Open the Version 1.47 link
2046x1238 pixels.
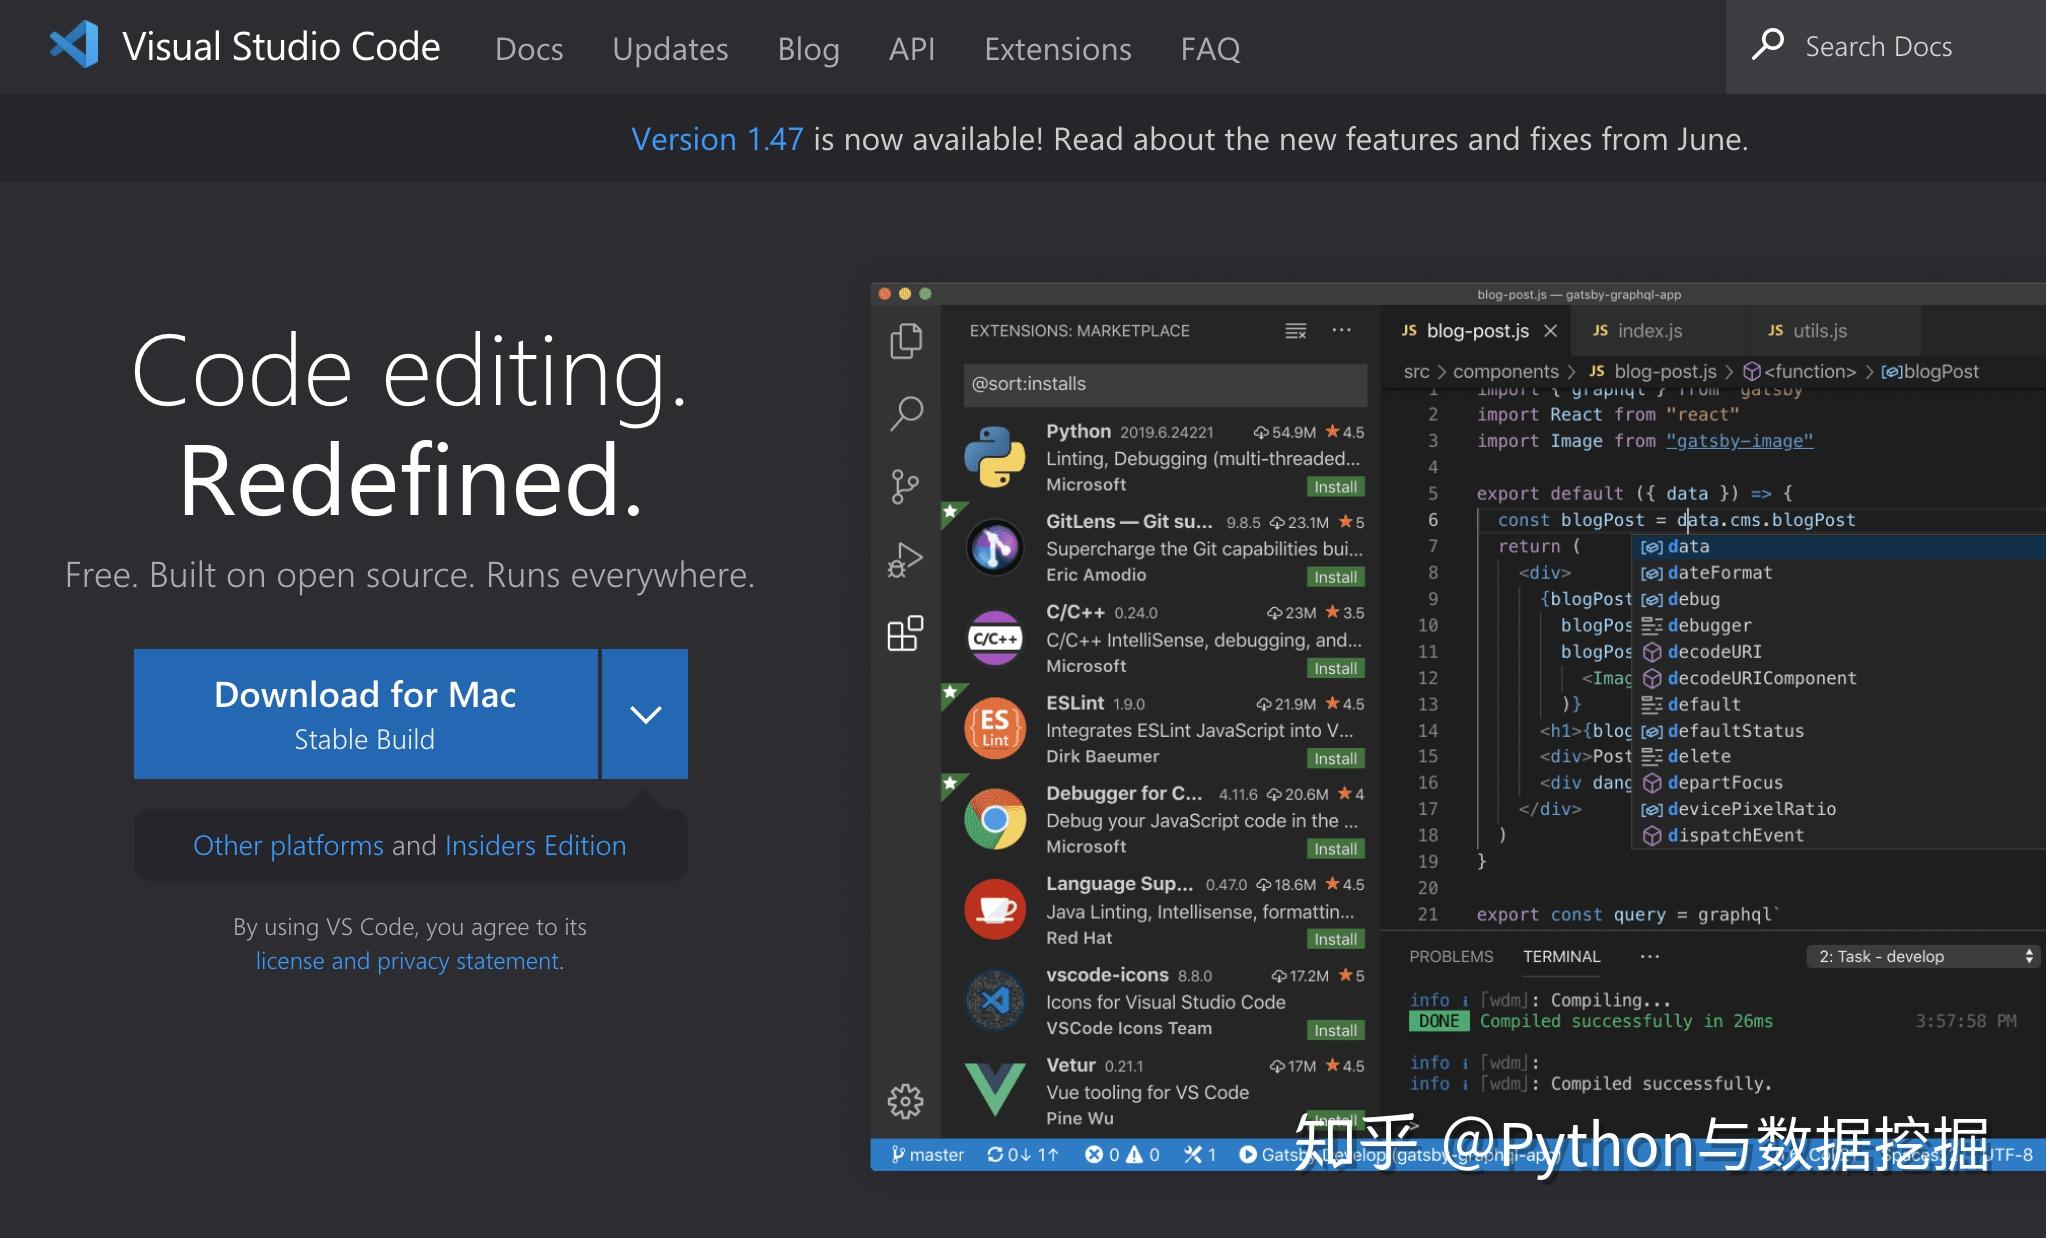point(716,139)
